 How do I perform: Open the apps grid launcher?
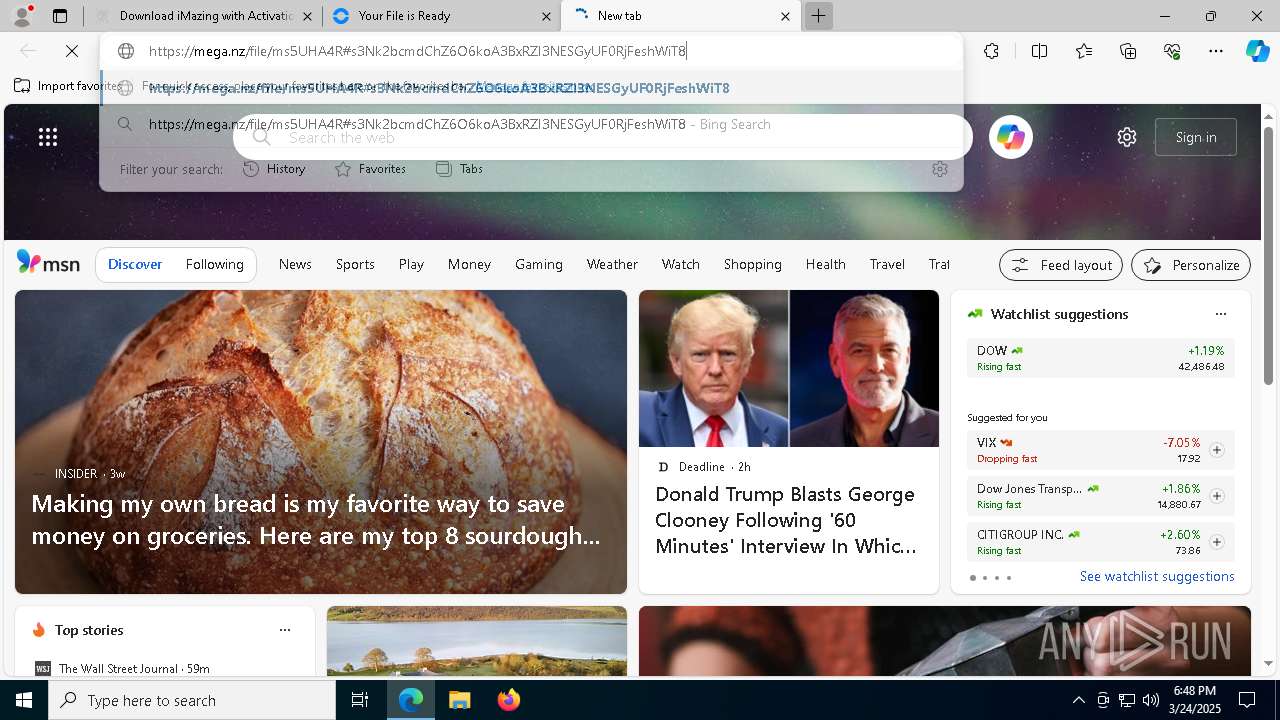click(48, 137)
